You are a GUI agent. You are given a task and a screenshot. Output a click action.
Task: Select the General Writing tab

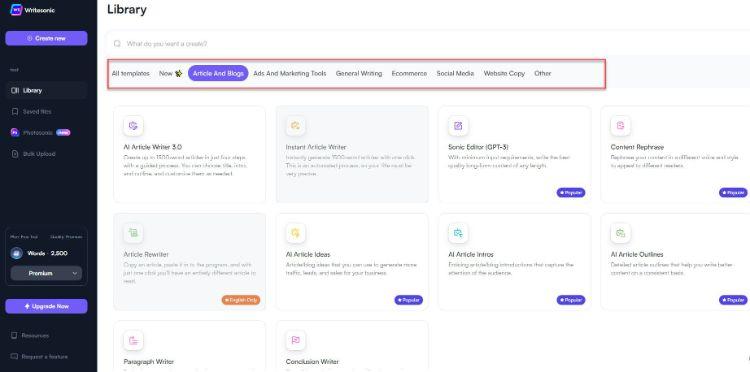tap(359, 73)
